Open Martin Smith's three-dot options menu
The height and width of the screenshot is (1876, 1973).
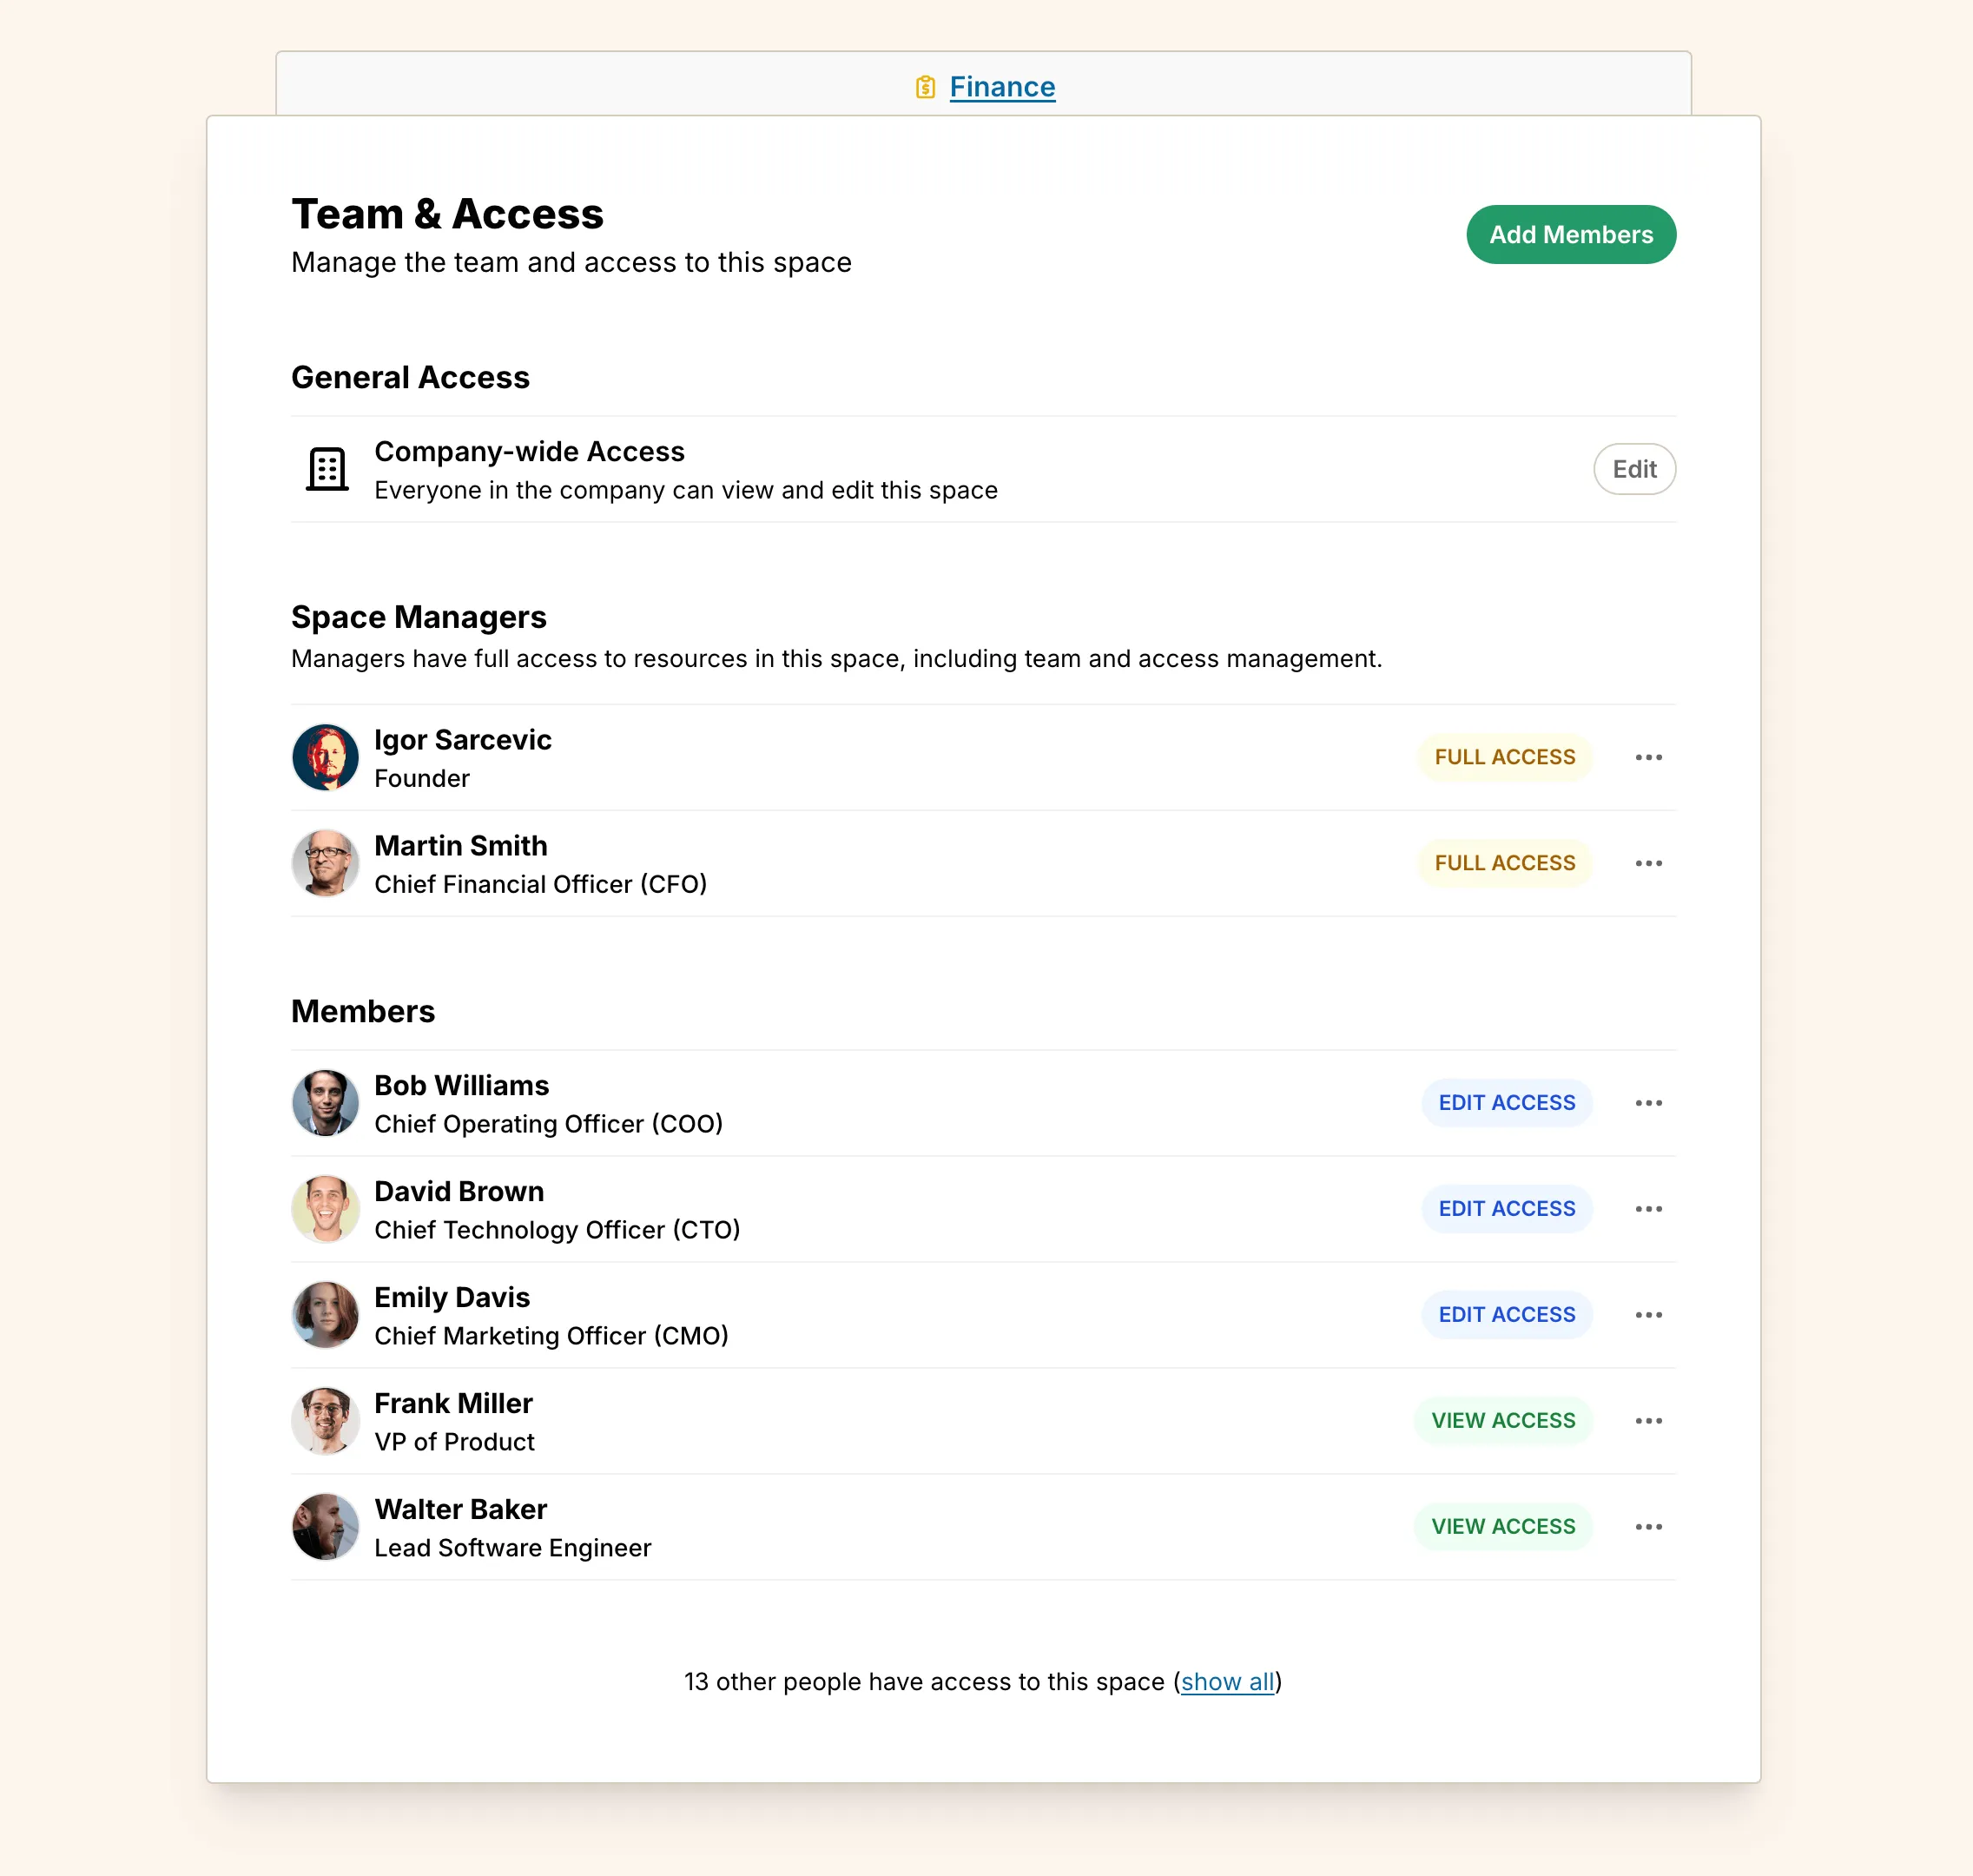click(x=1648, y=863)
